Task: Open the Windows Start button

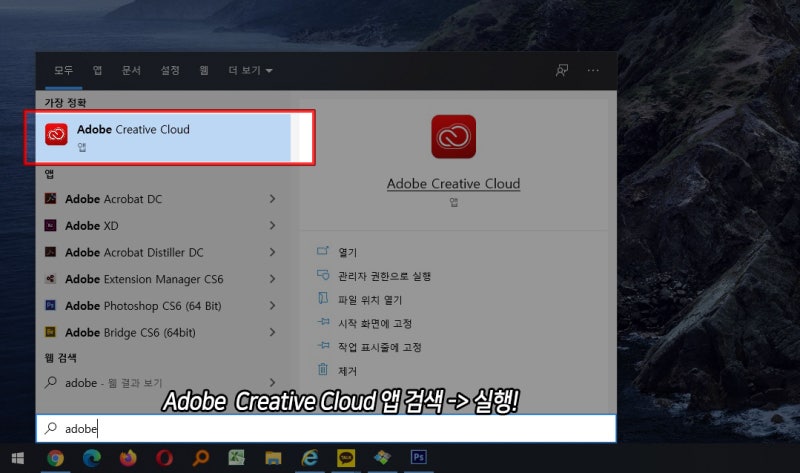Action: click(x=18, y=458)
